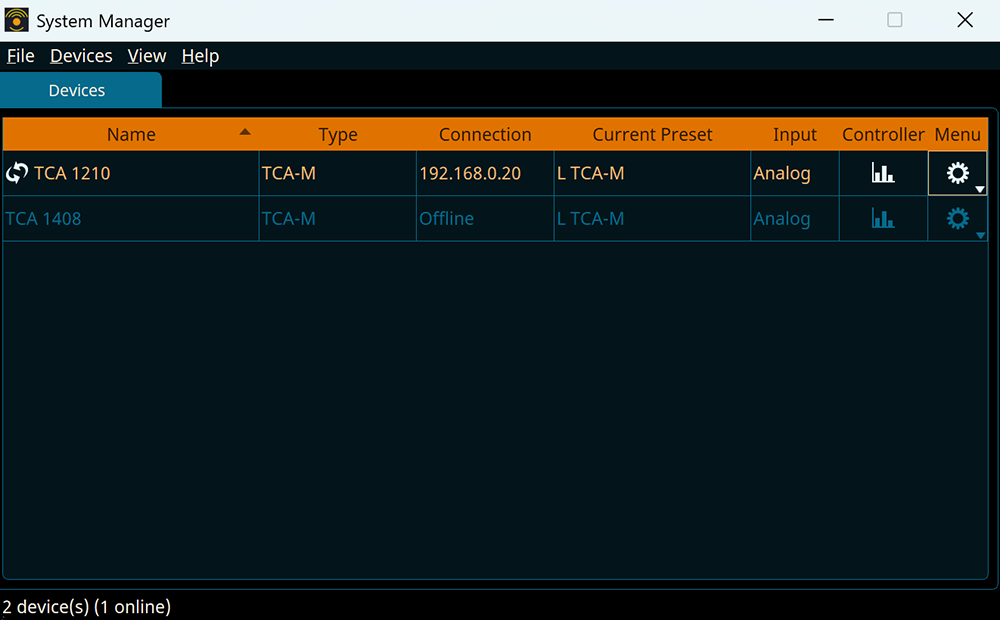Open the Help menu

point(200,56)
